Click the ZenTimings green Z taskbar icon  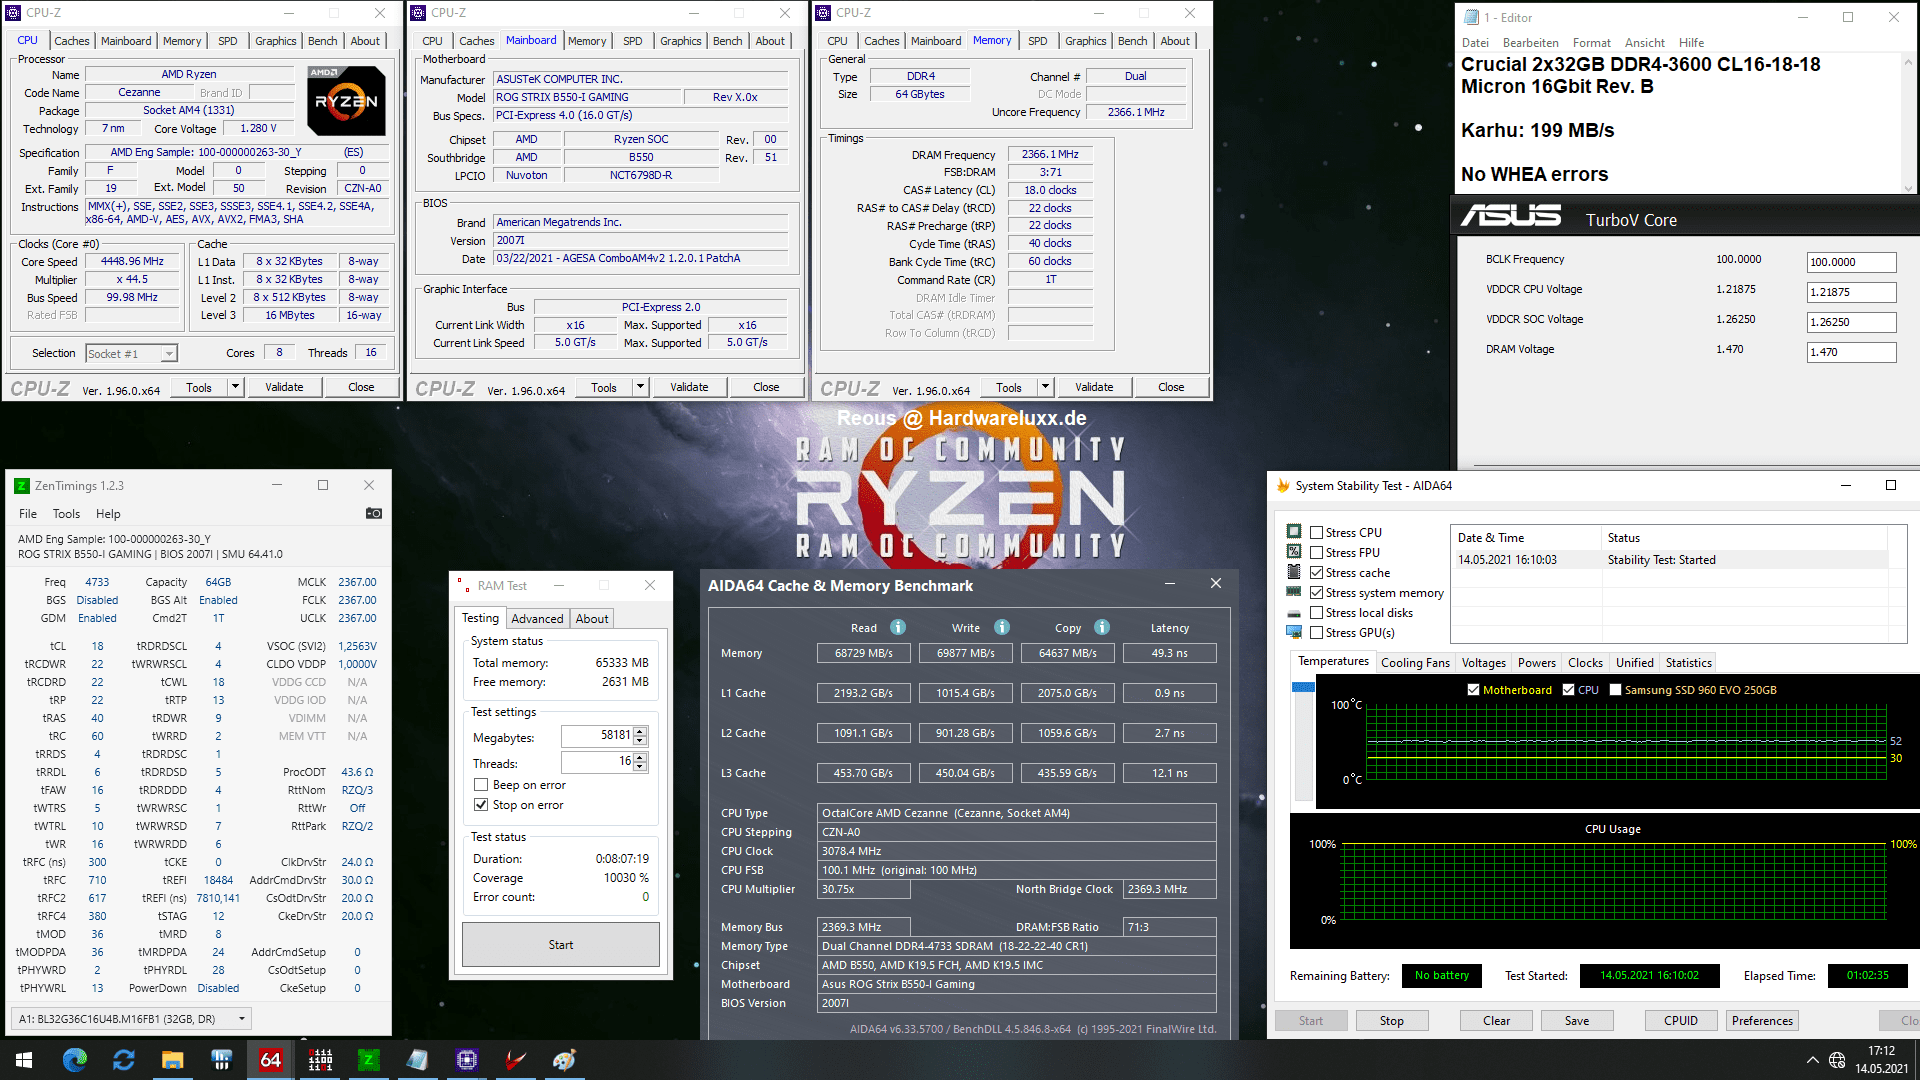pos(369,1060)
